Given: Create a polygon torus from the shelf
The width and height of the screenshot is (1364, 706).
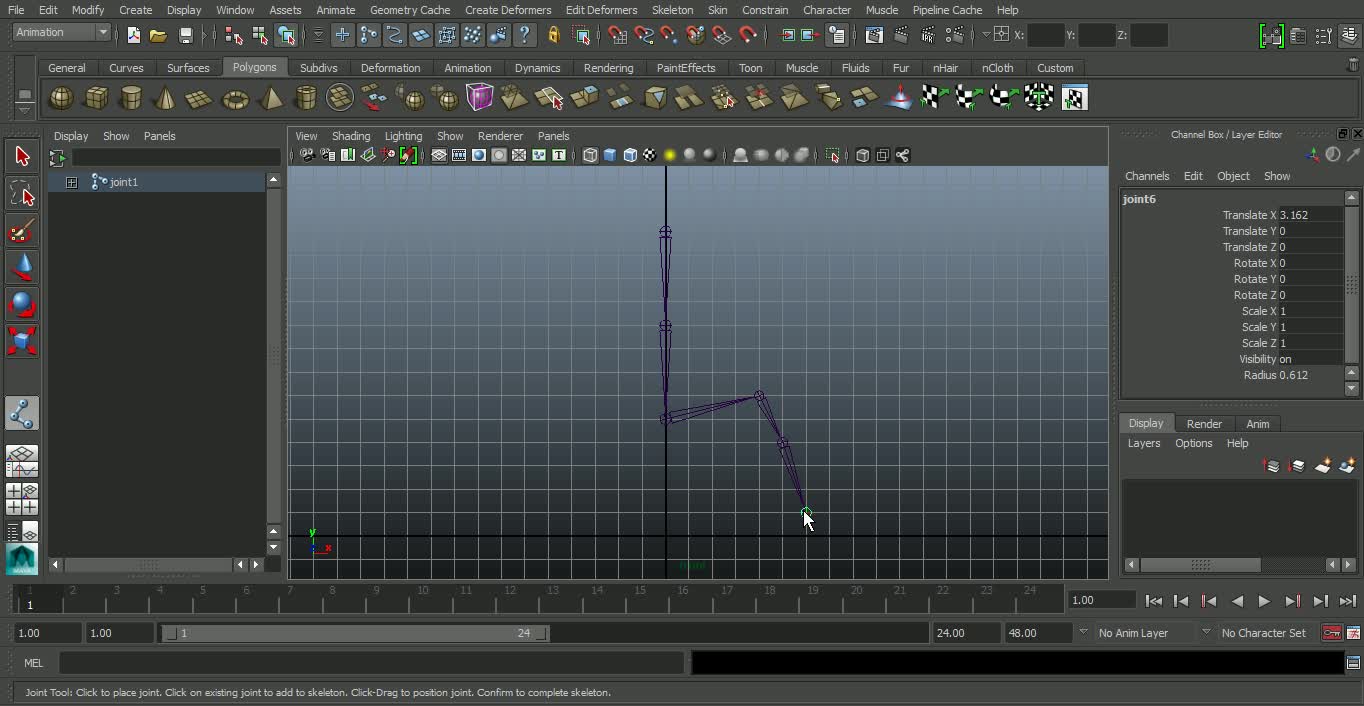Looking at the screenshot, I should click(235, 98).
